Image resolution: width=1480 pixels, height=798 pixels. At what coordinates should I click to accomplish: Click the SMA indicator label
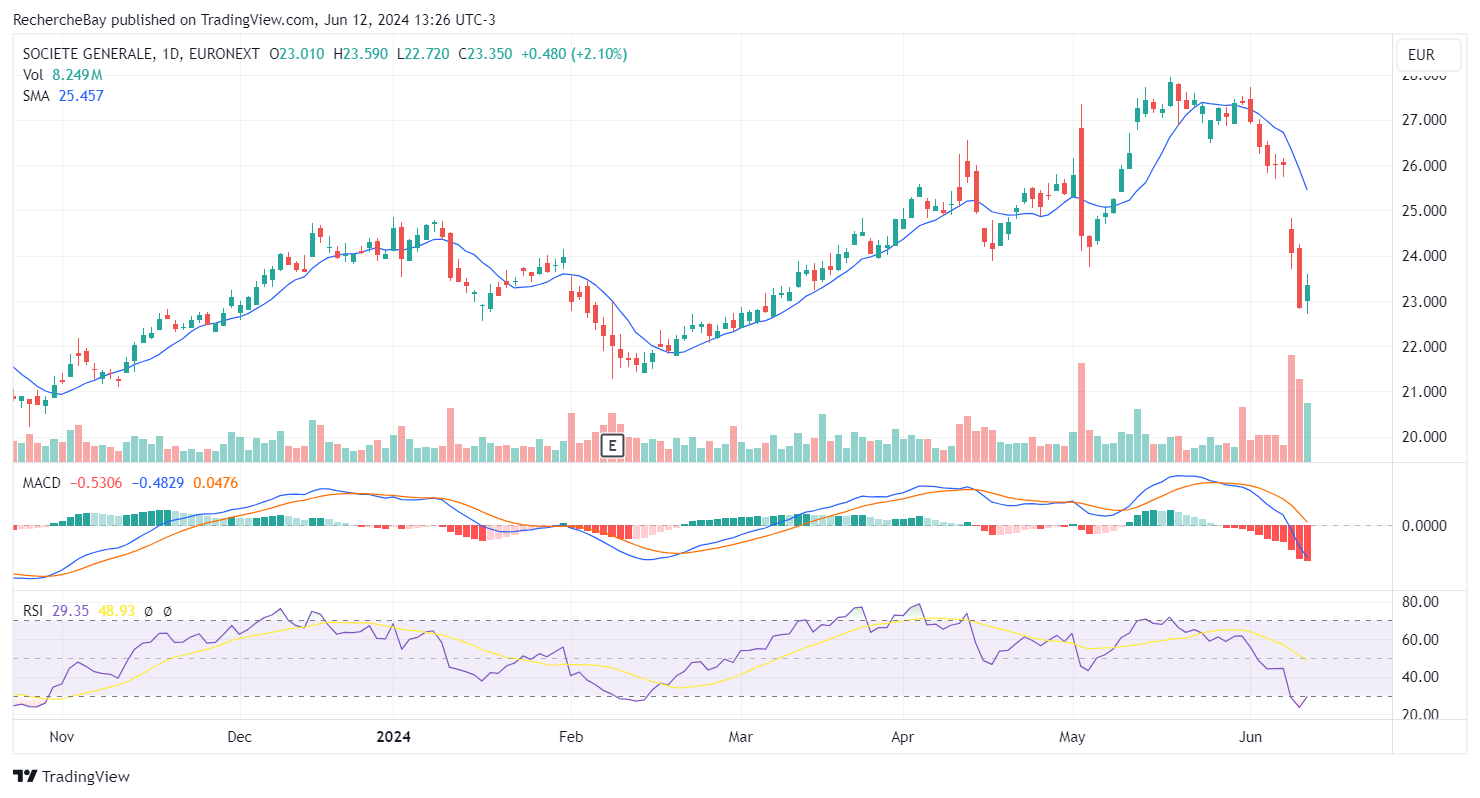(36, 96)
